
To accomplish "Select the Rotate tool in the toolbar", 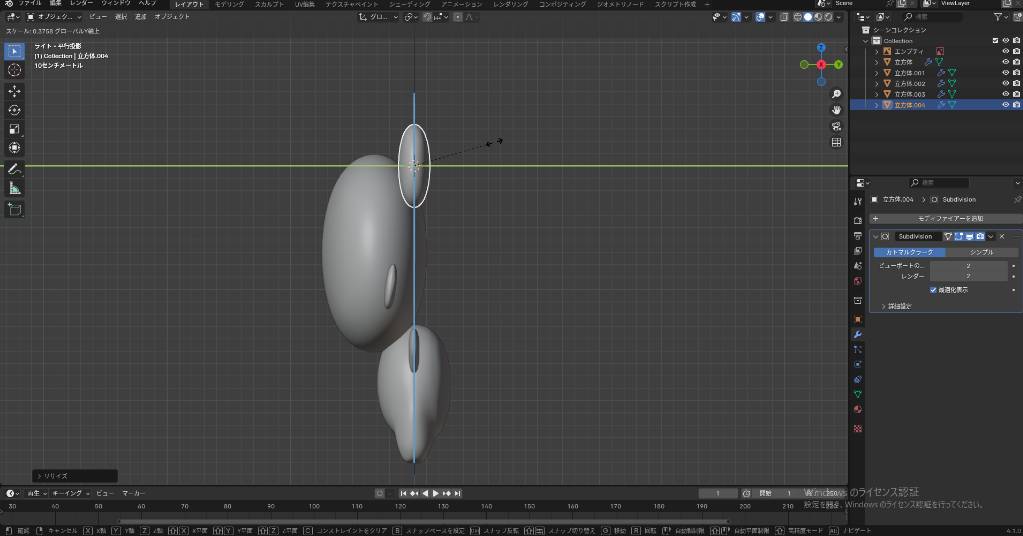I will pyautogui.click(x=14, y=110).
